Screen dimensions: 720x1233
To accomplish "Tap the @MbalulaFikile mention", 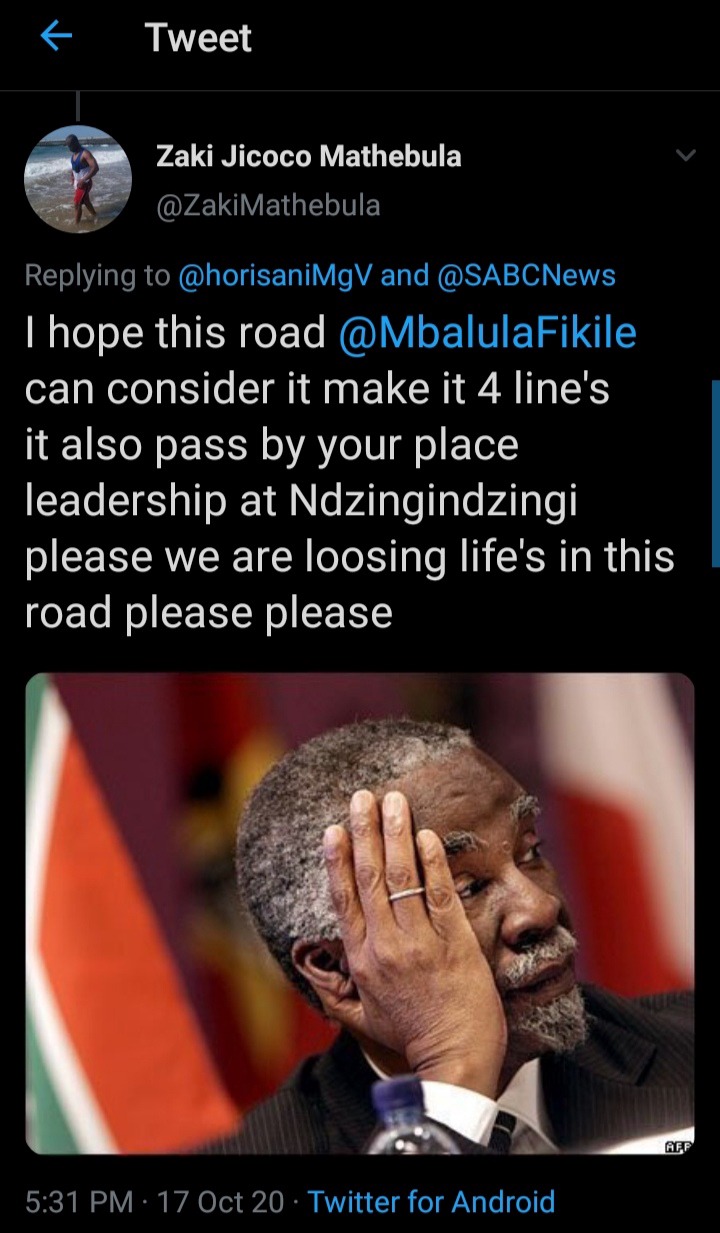I will click(x=488, y=334).
